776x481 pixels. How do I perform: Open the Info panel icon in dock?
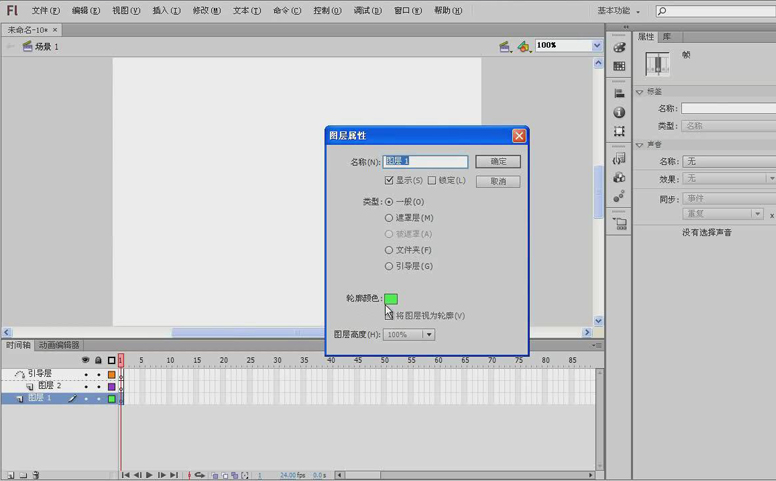pos(619,112)
